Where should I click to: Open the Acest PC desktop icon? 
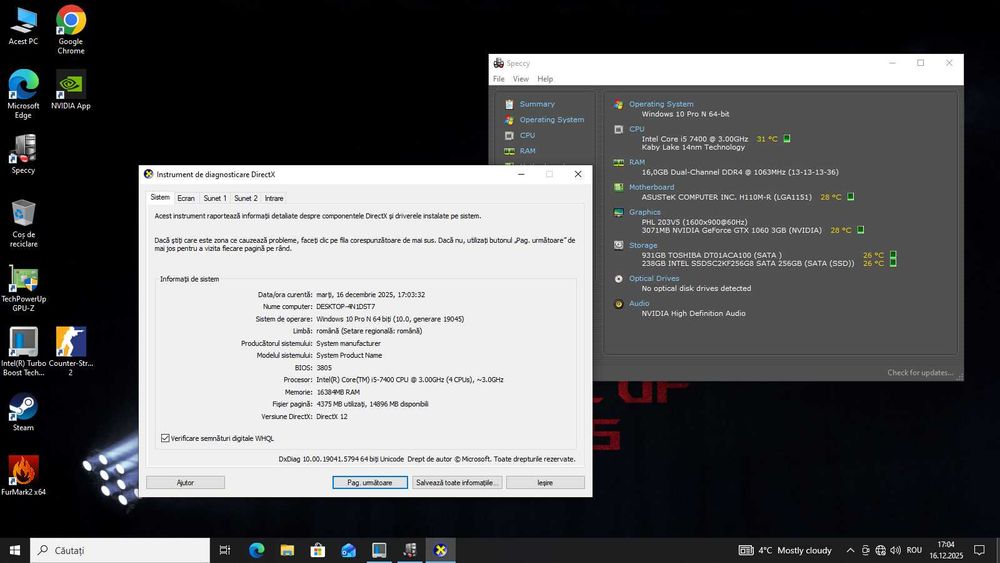[23, 27]
